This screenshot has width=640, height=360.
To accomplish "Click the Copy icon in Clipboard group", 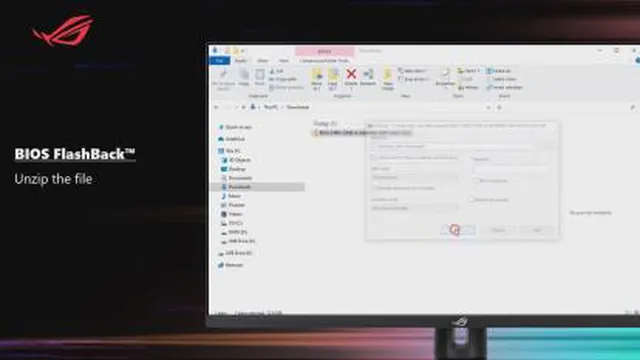I will [x=244, y=75].
